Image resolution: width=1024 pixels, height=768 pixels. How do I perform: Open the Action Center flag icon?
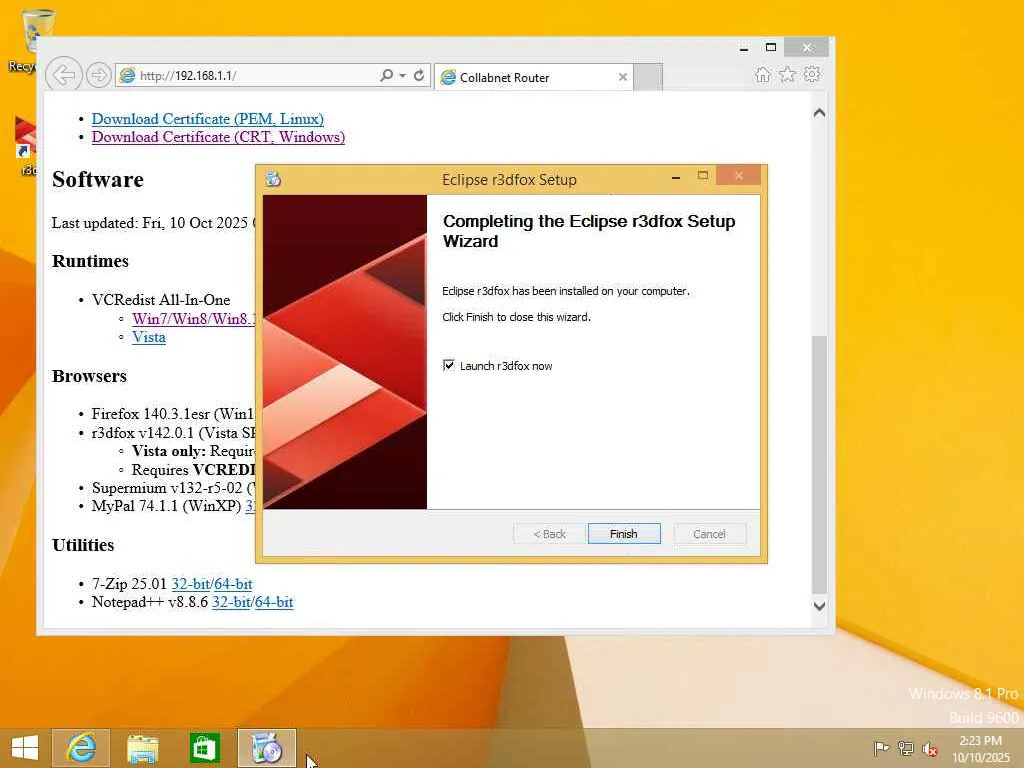coord(881,748)
